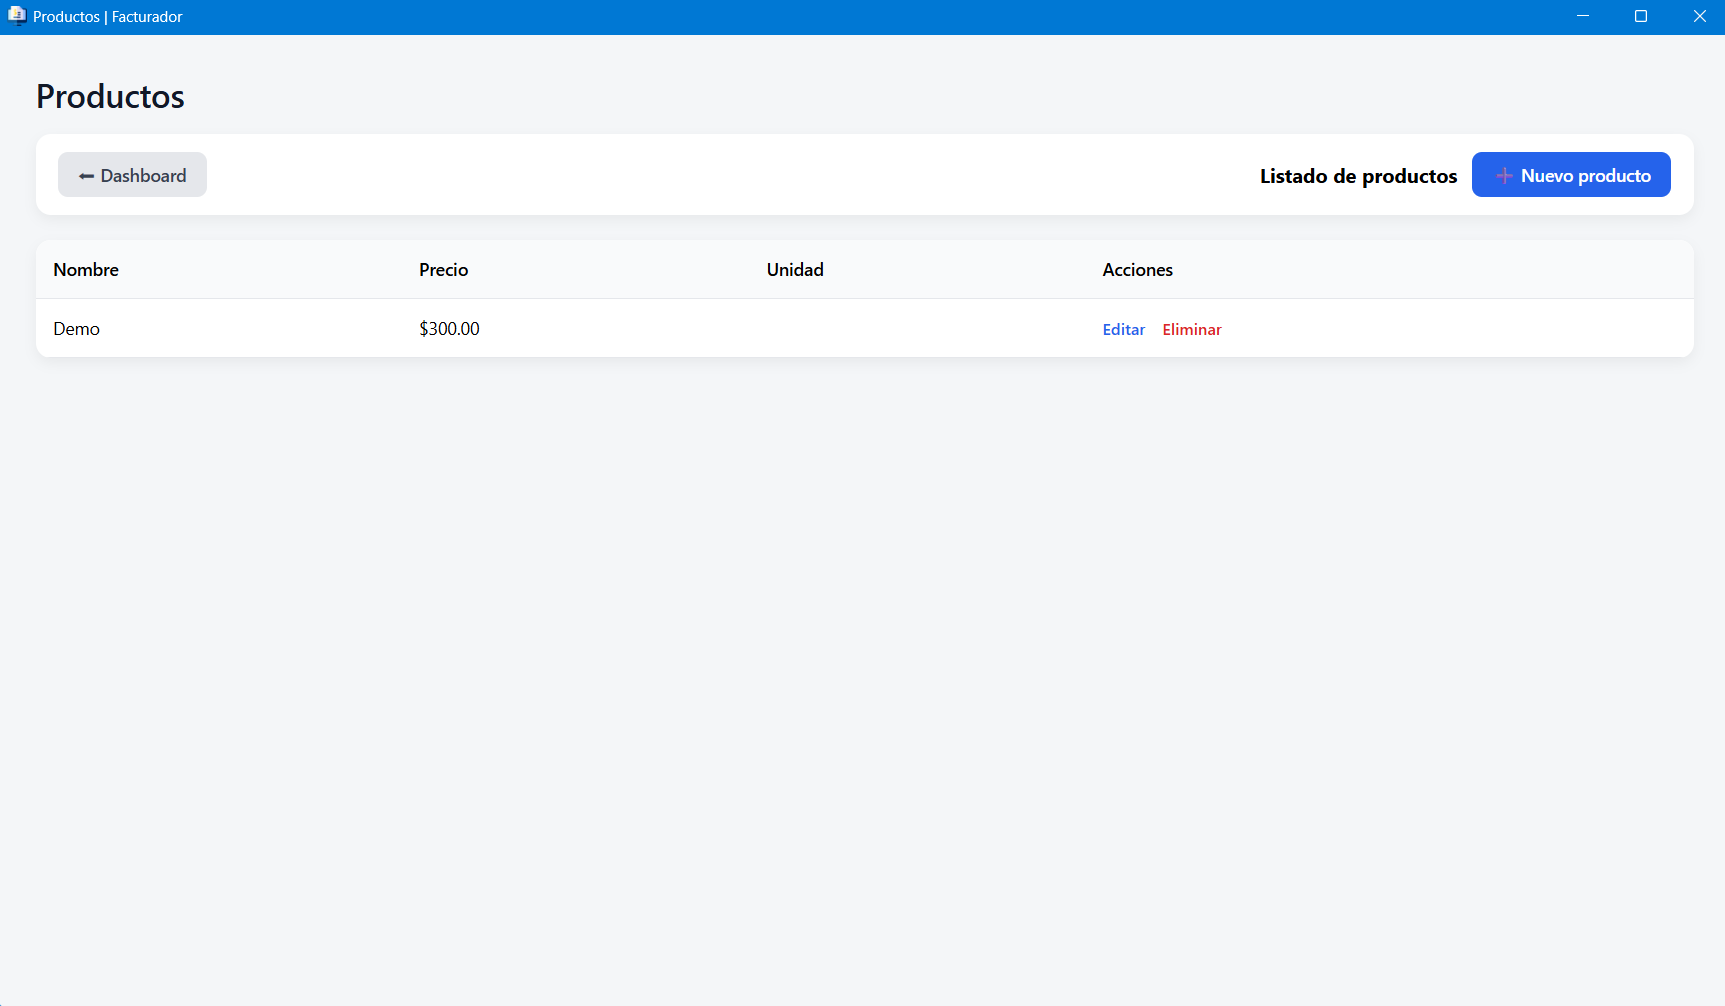The image size is (1725, 1006).
Task: Click the left arrow icon on Dashboard button
Action: pos(86,176)
